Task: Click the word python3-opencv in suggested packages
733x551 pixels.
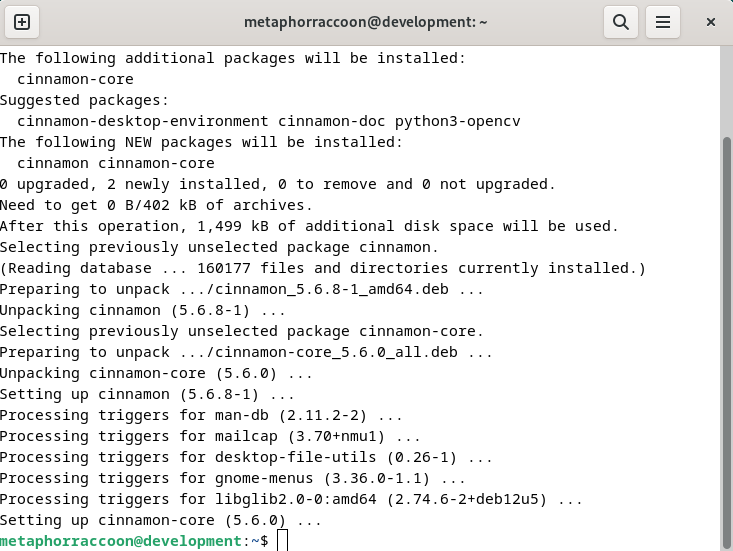Action: (x=457, y=121)
